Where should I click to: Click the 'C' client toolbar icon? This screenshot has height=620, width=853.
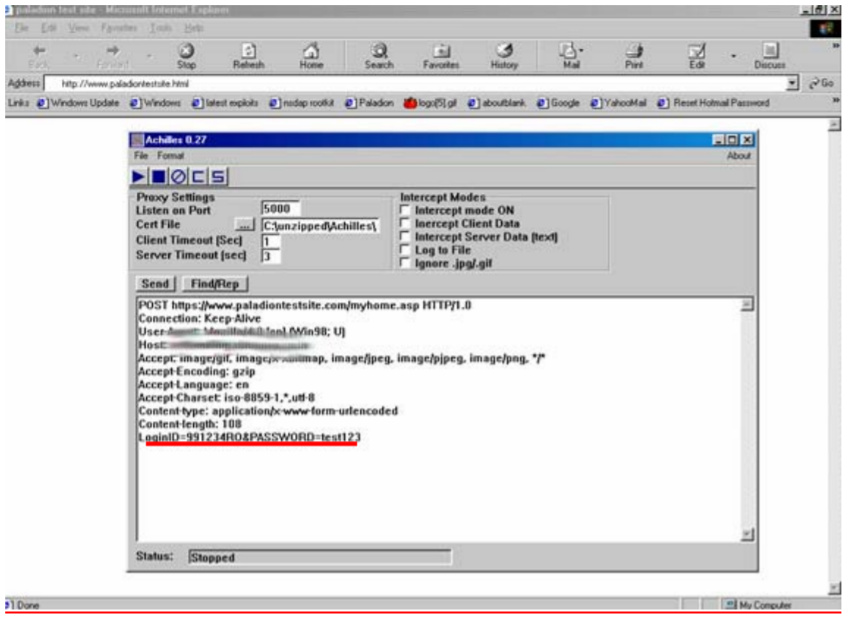[198, 177]
